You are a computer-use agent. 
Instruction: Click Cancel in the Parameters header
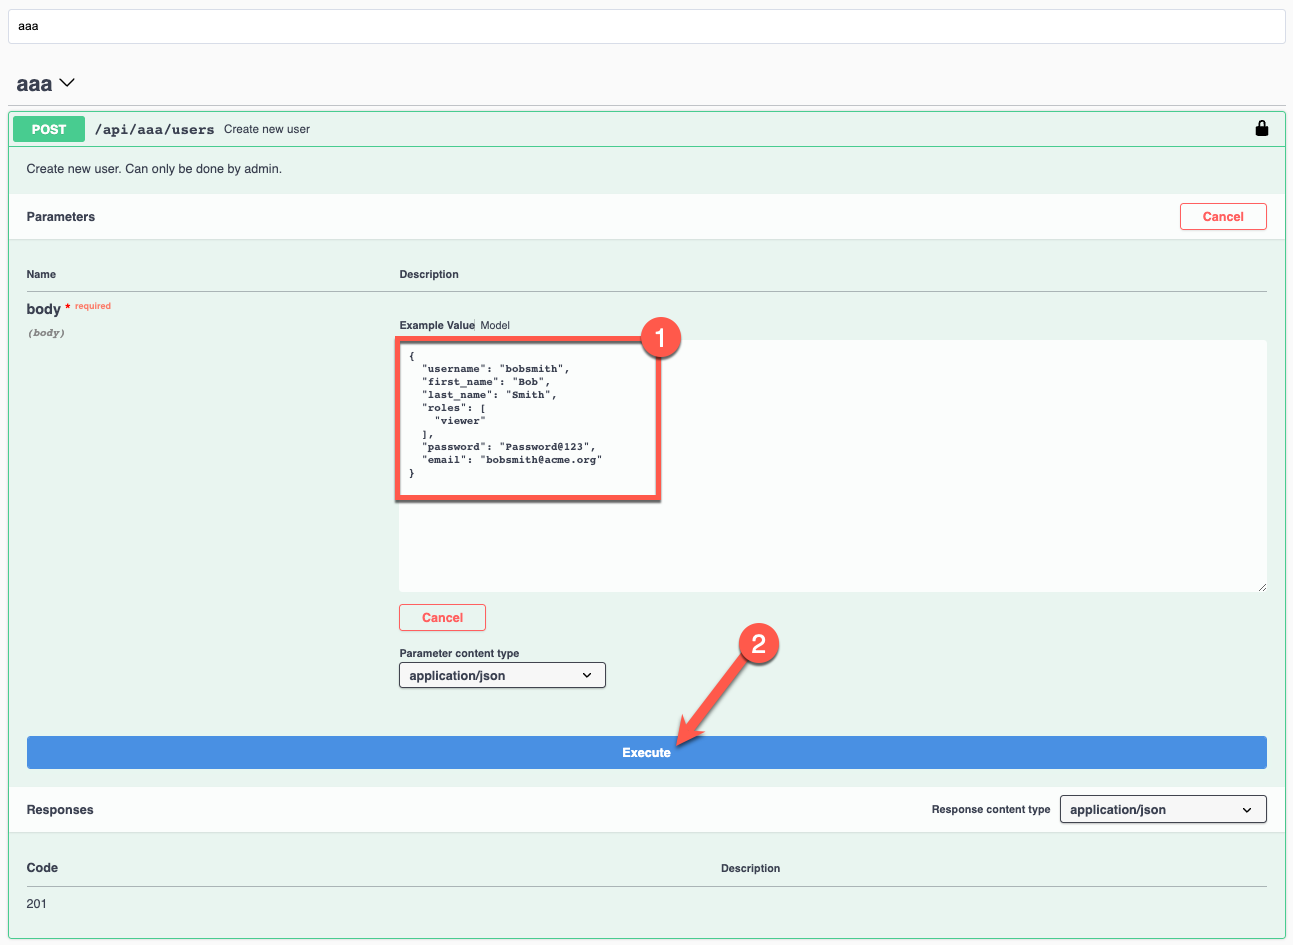point(1223,216)
